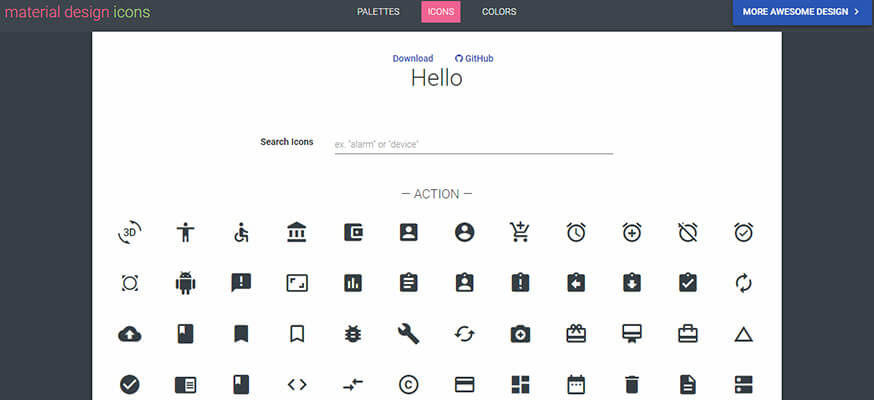Screen dimensions: 874x400
Task: Open the GitHub link
Action: pyautogui.click(x=474, y=58)
